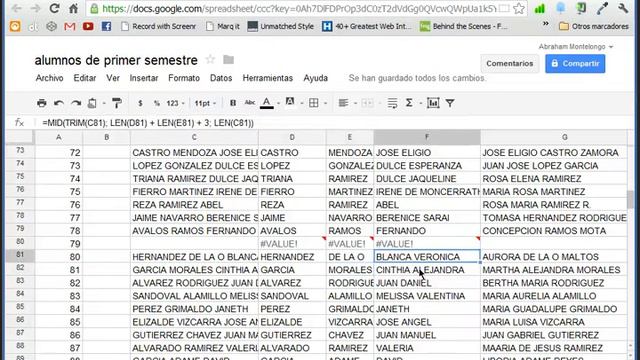Click the clipboard paste icon
640x360 pixels.
coord(92,103)
